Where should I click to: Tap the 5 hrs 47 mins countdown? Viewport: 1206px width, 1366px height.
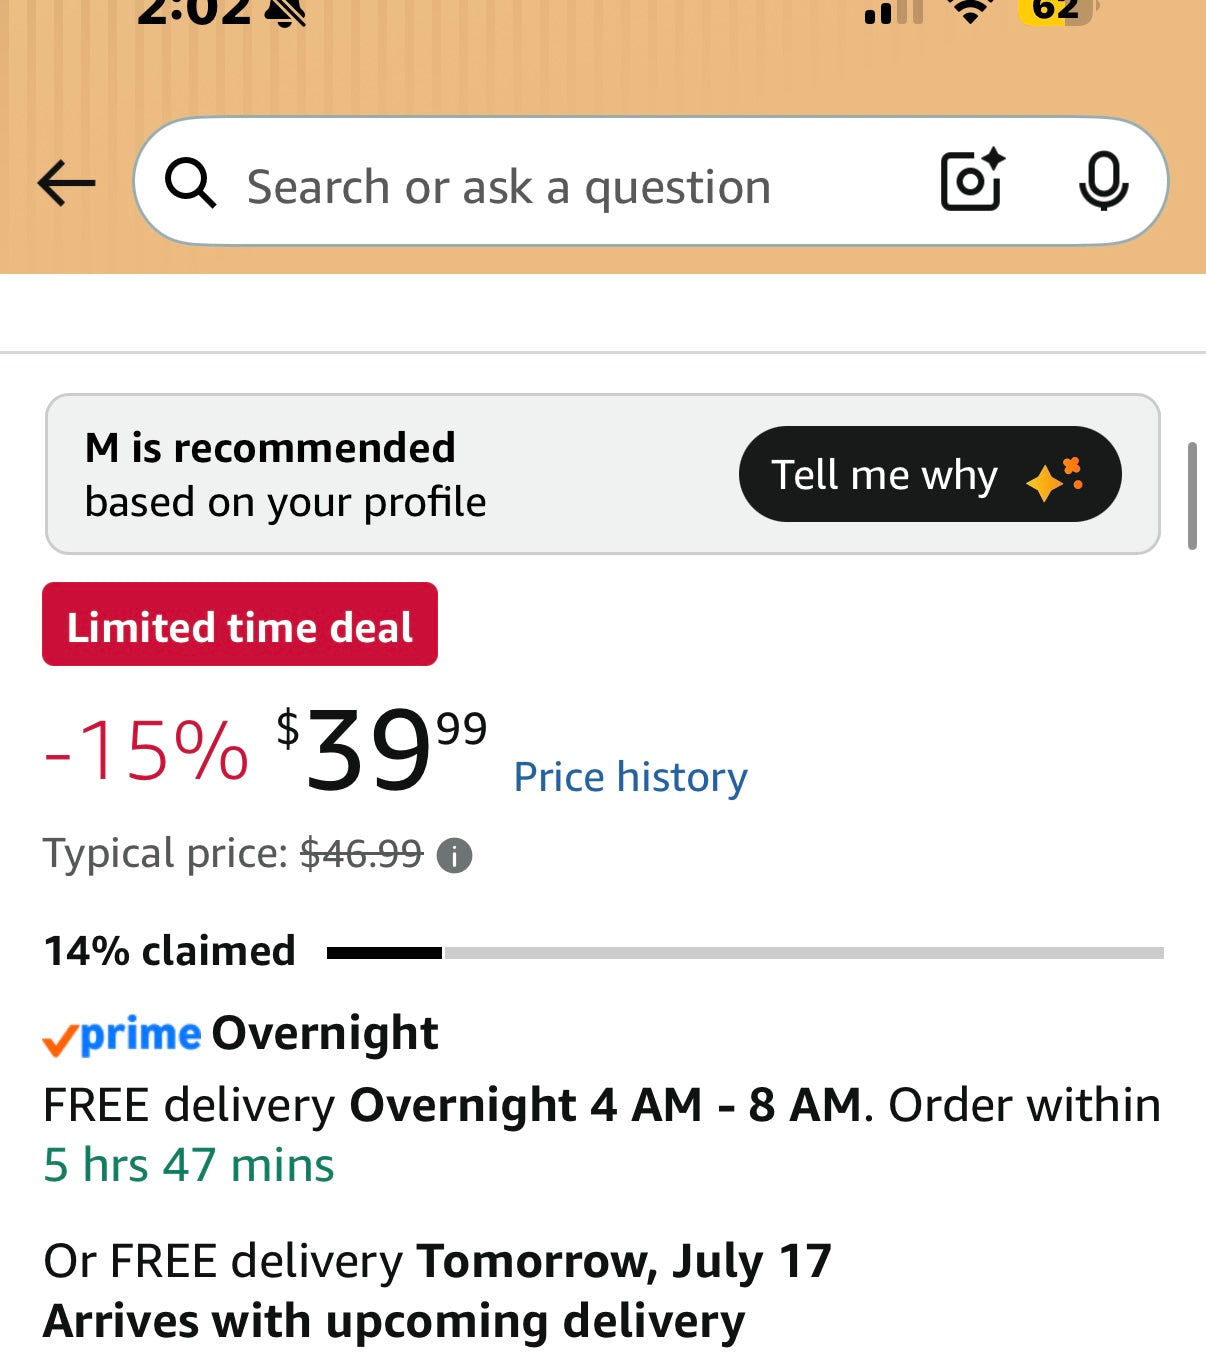[x=189, y=1165]
